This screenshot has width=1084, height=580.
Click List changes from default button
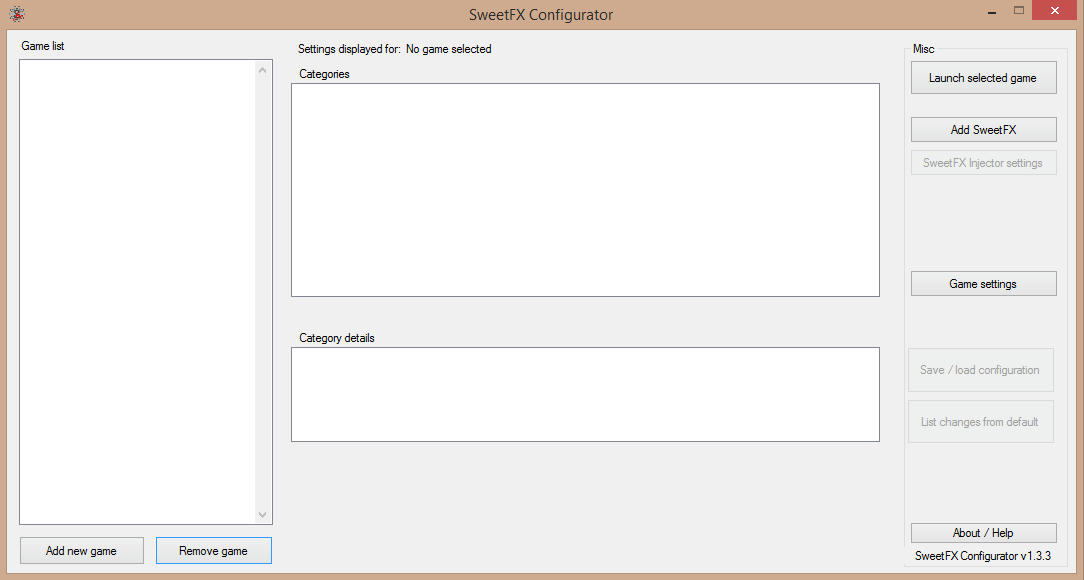pos(980,422)
